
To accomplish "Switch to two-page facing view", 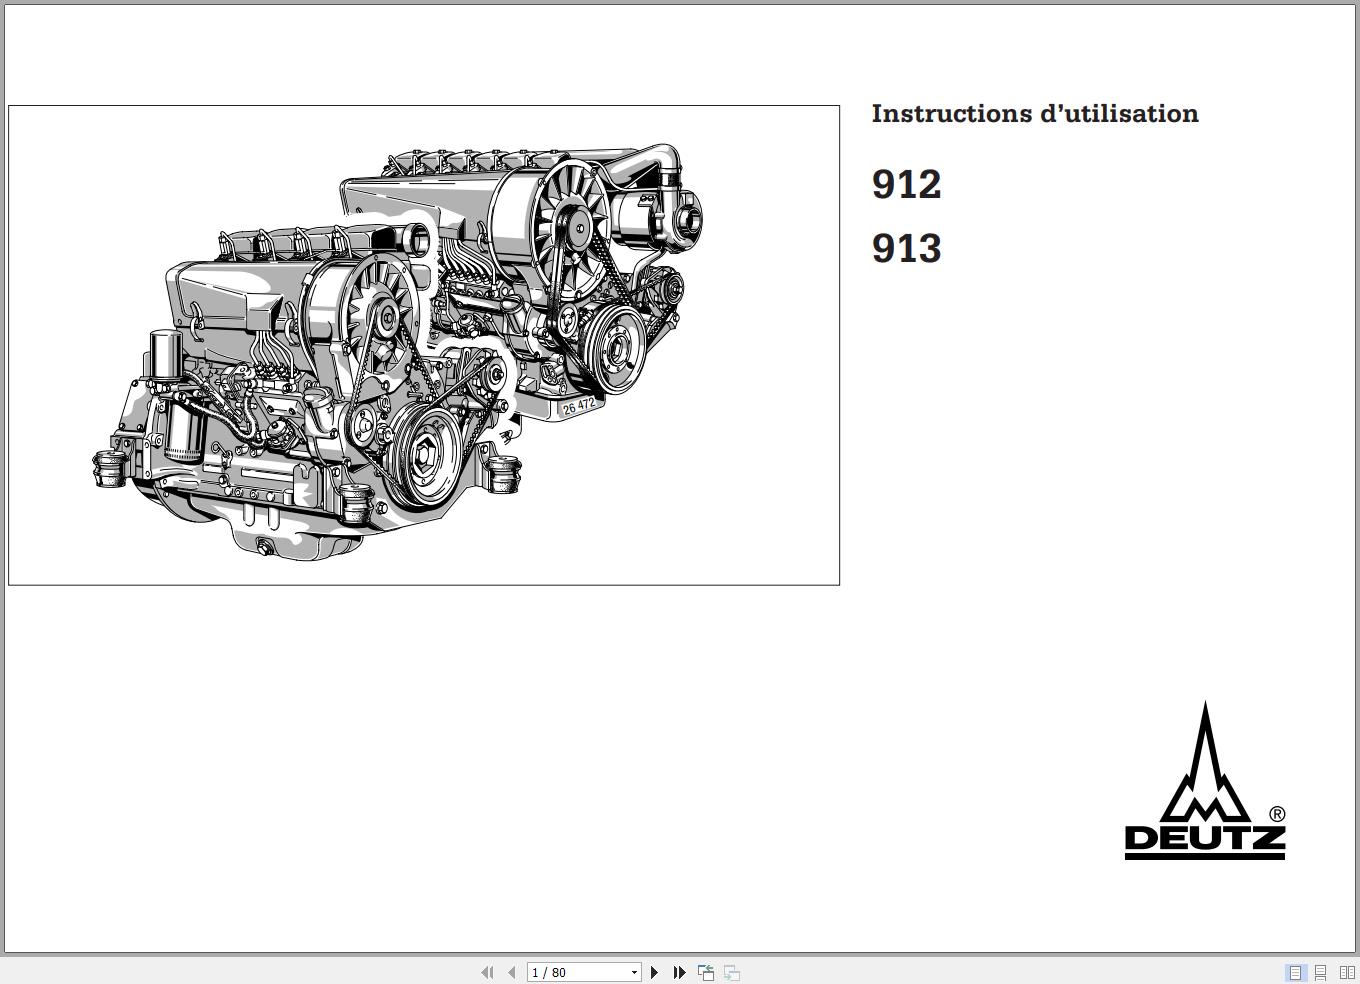I will tap(1347, 972).
